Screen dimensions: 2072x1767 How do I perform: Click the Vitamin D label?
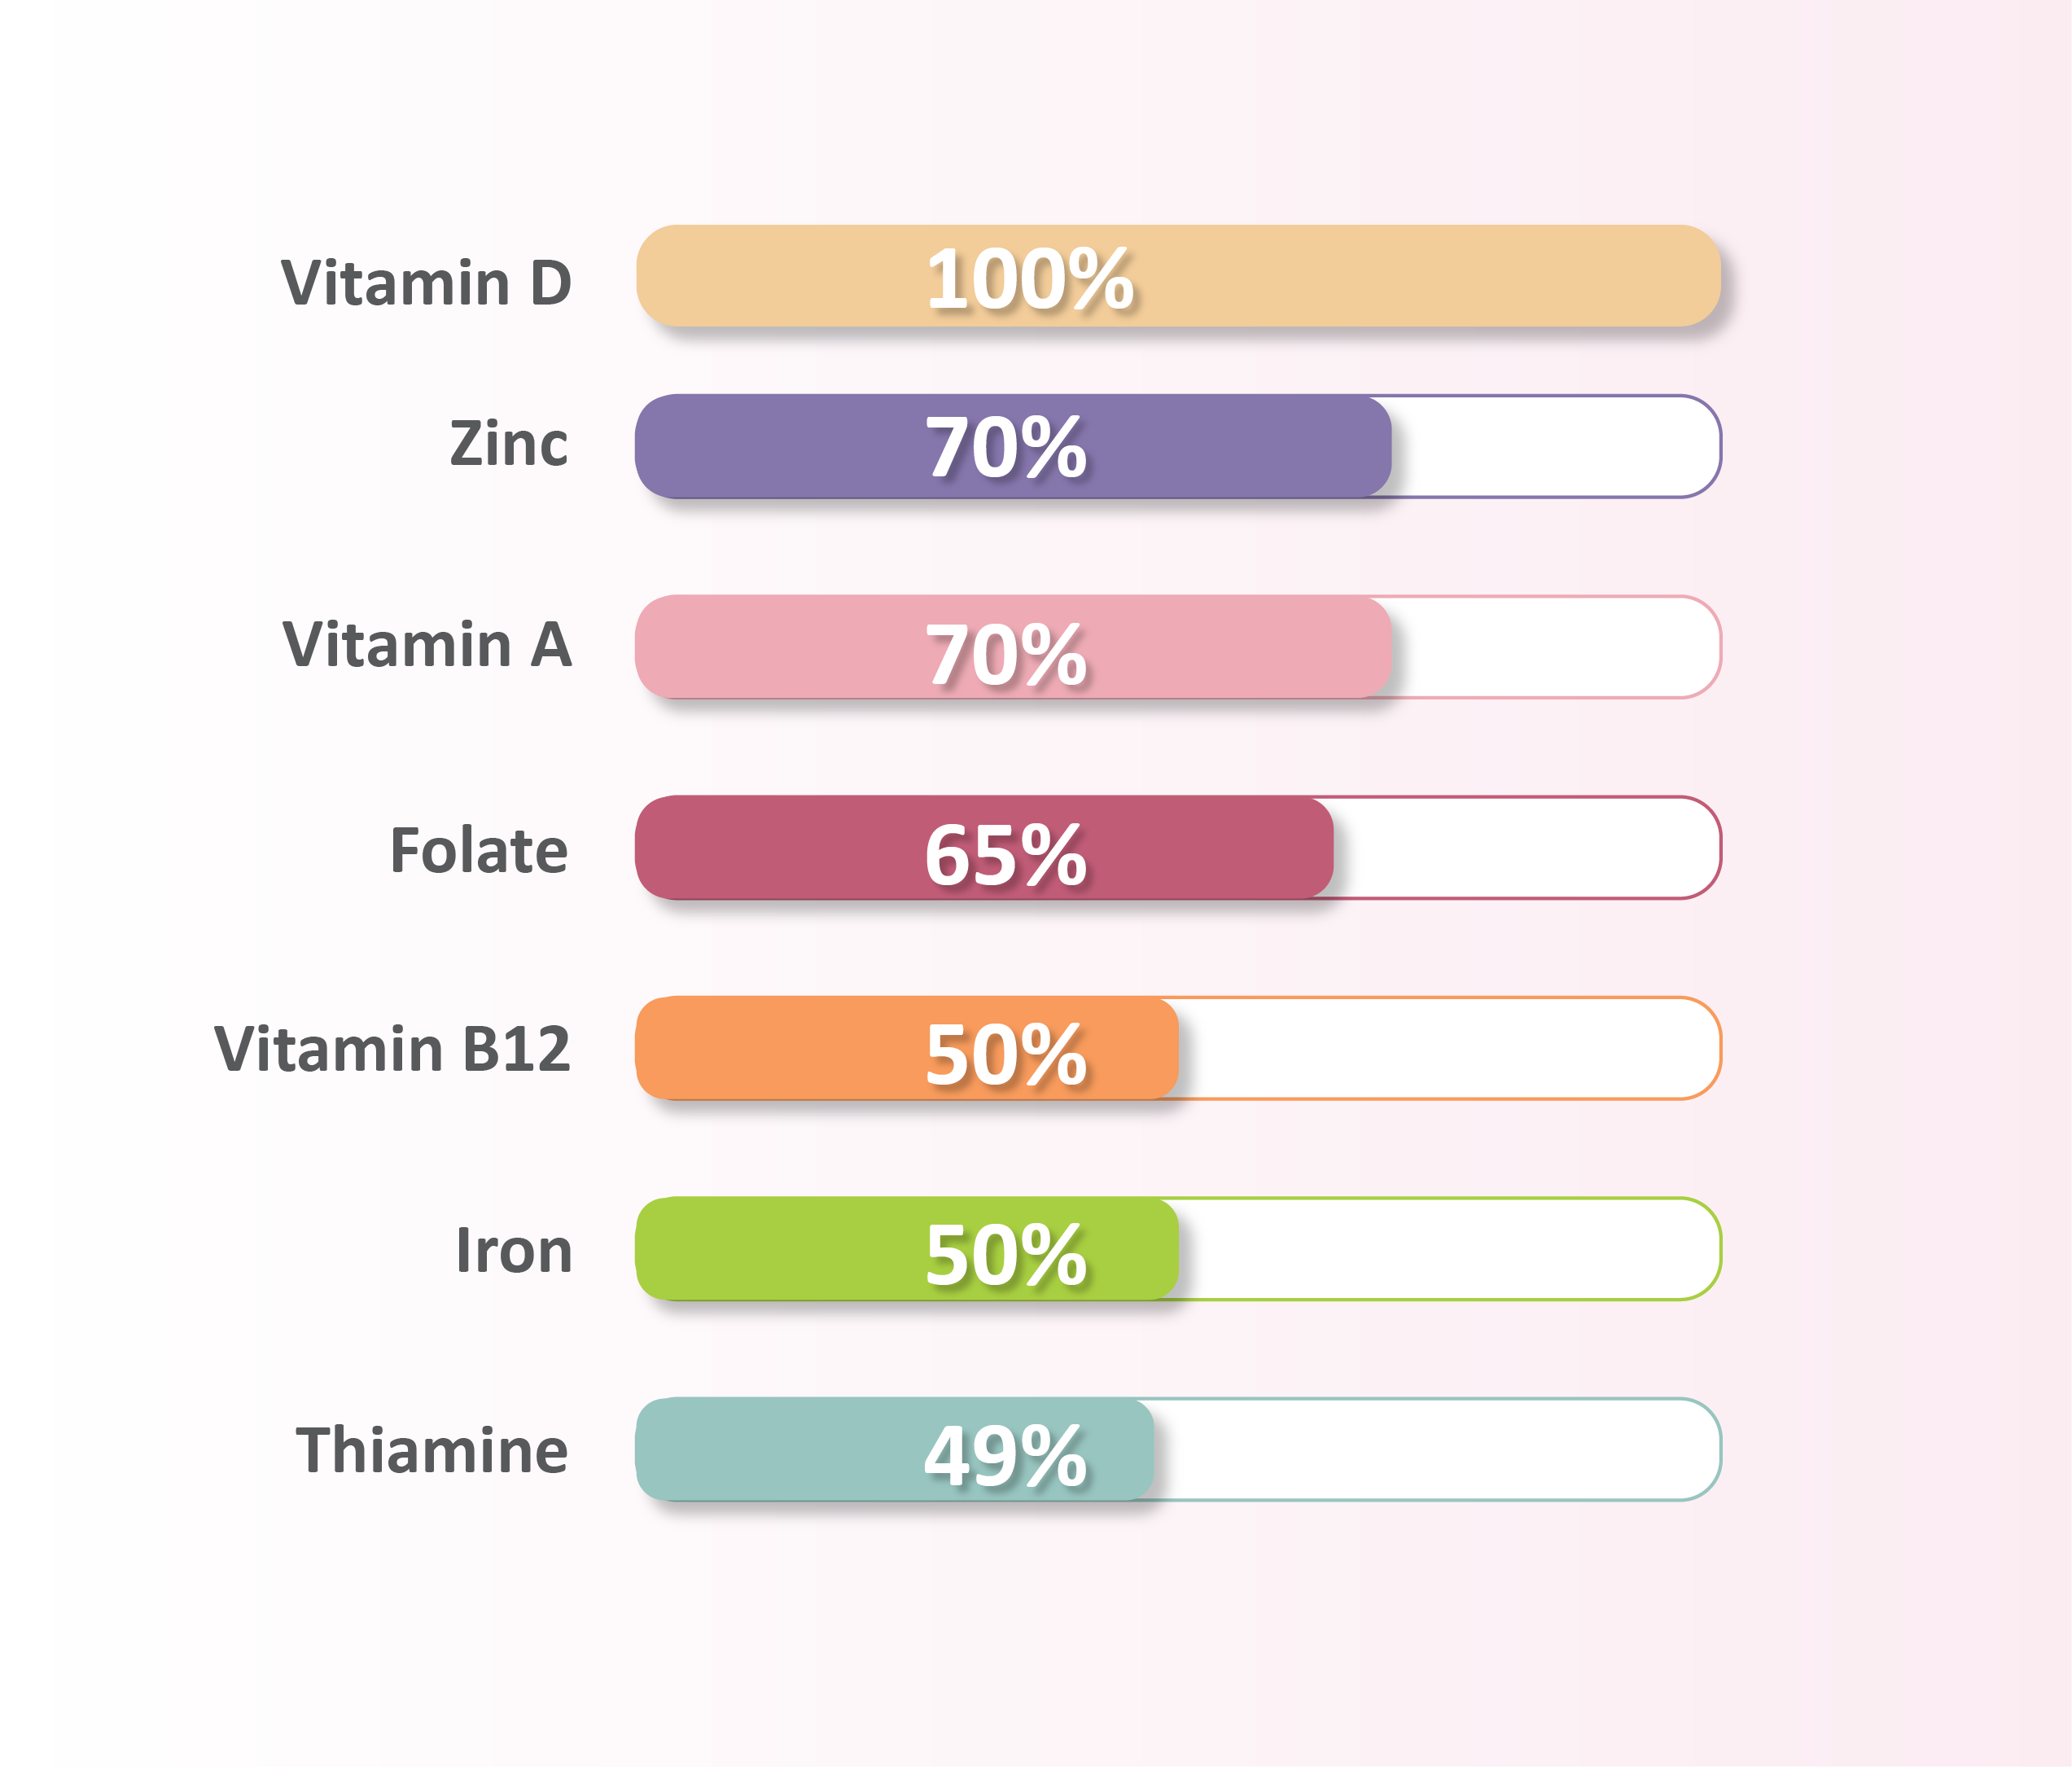pos(426,283)
